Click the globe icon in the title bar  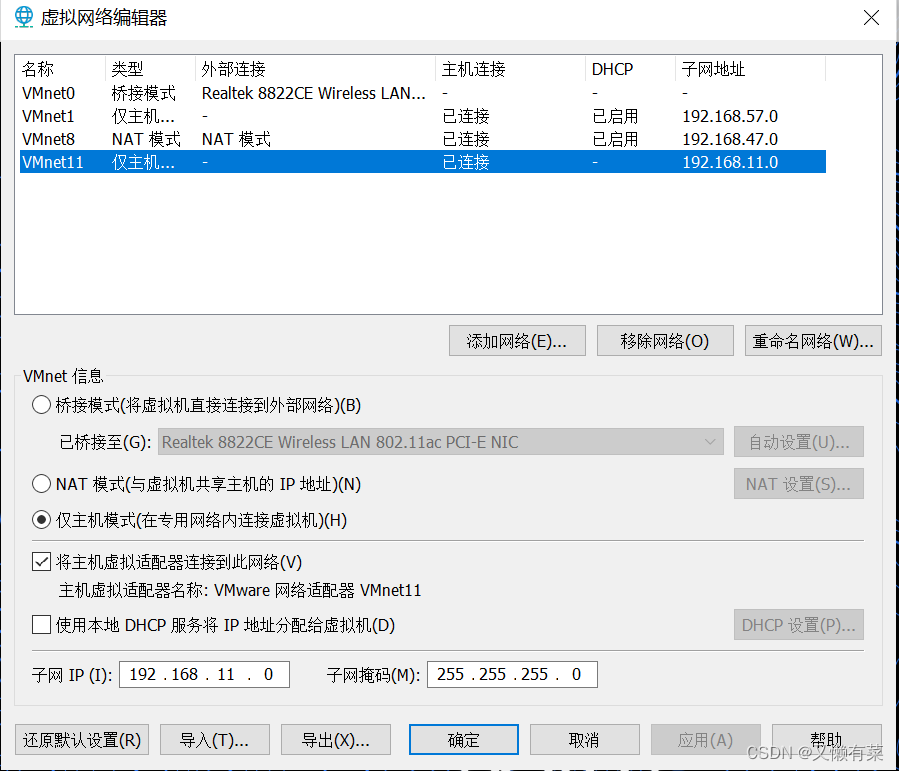pos(24,17)
